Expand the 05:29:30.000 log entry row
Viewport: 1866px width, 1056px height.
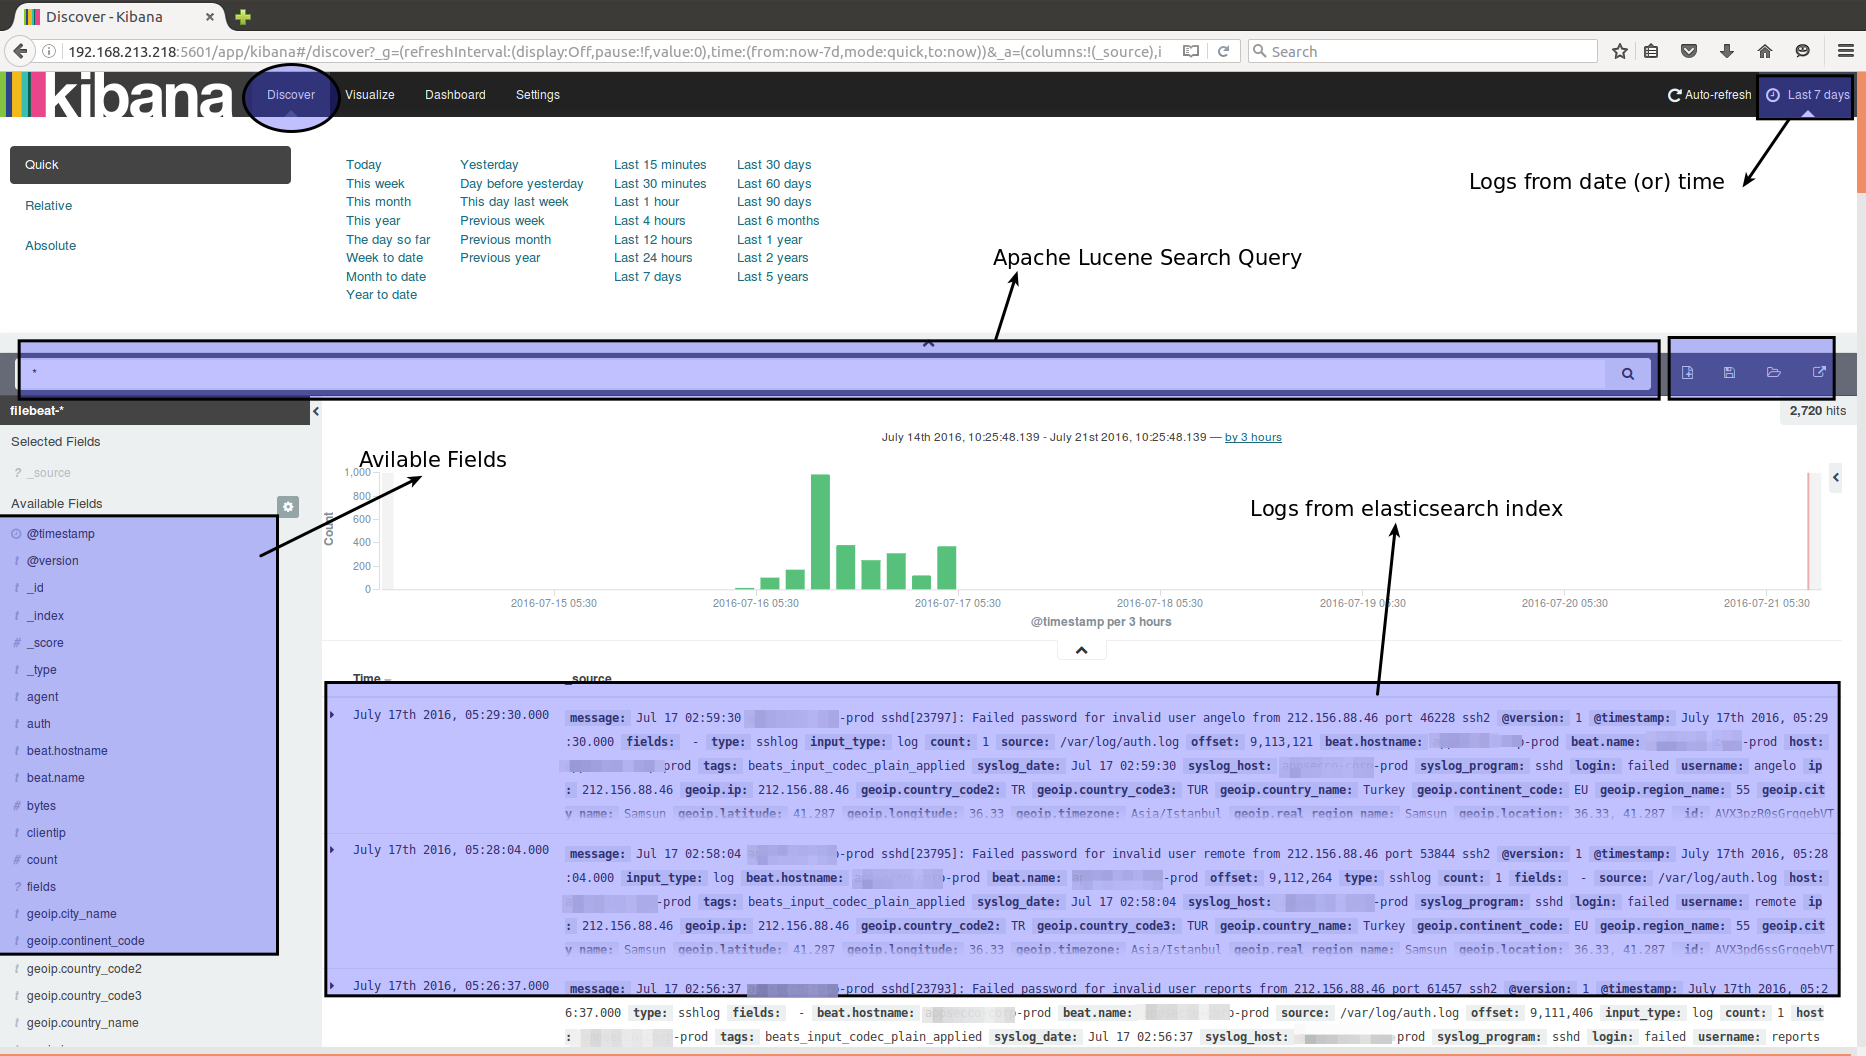[x=333, y=715]
